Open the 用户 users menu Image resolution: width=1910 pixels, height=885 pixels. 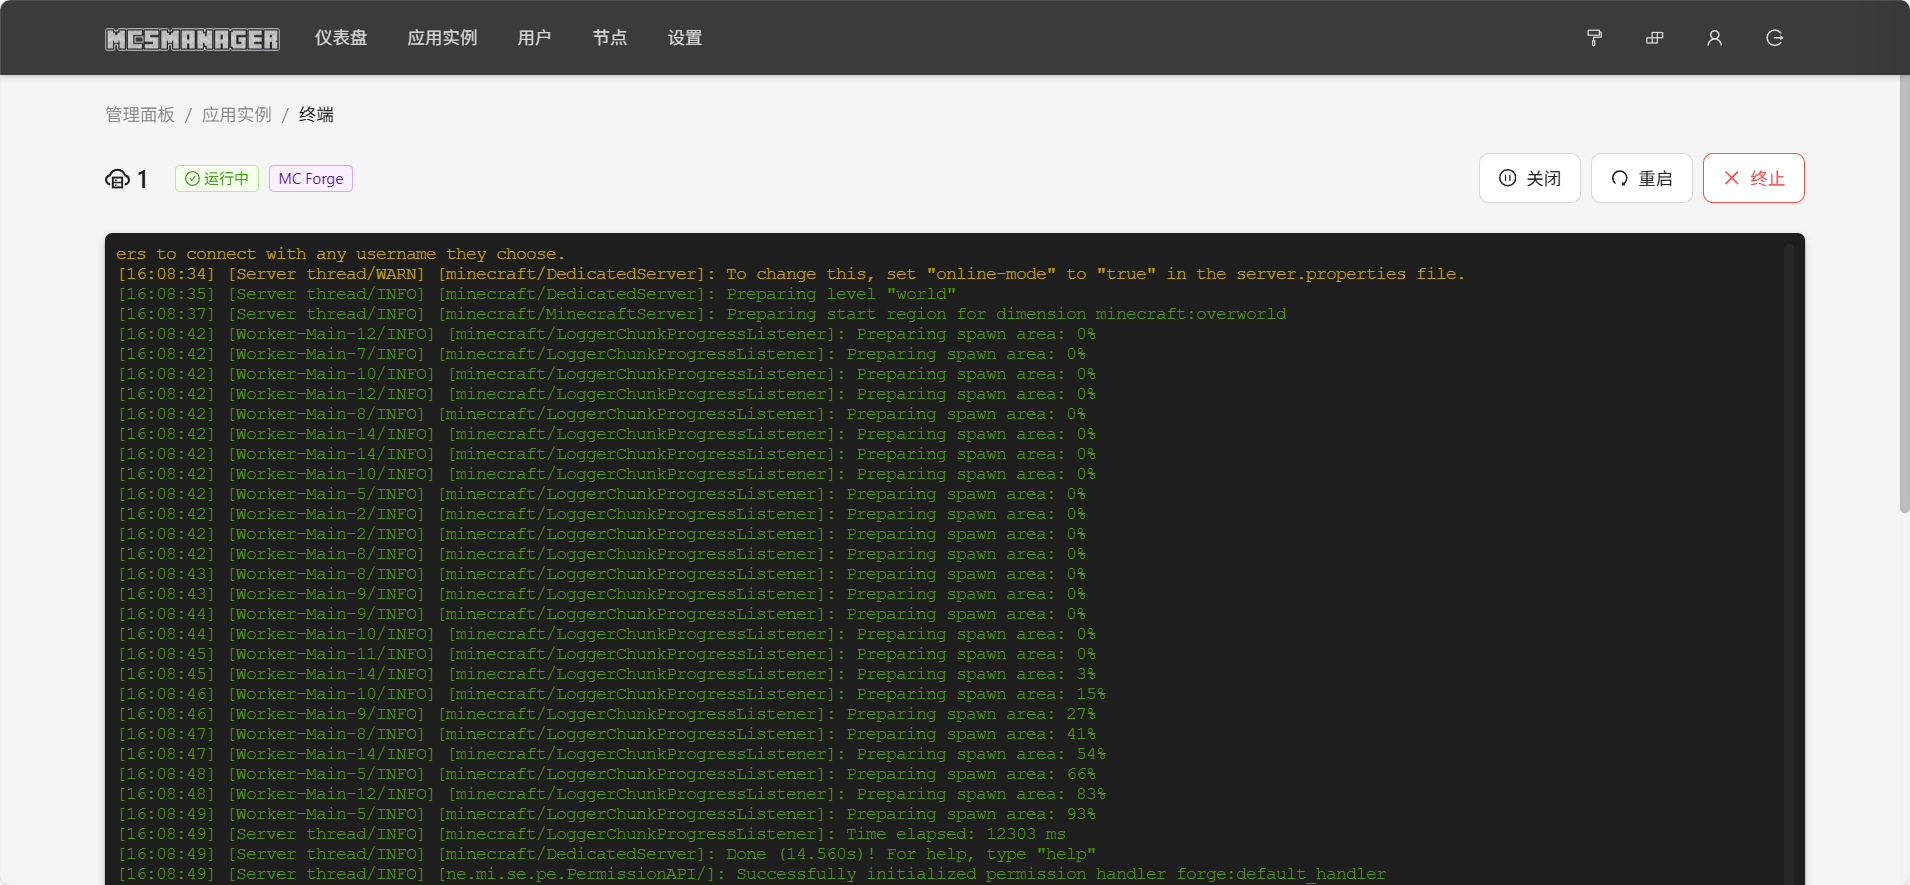click(534, 38)
